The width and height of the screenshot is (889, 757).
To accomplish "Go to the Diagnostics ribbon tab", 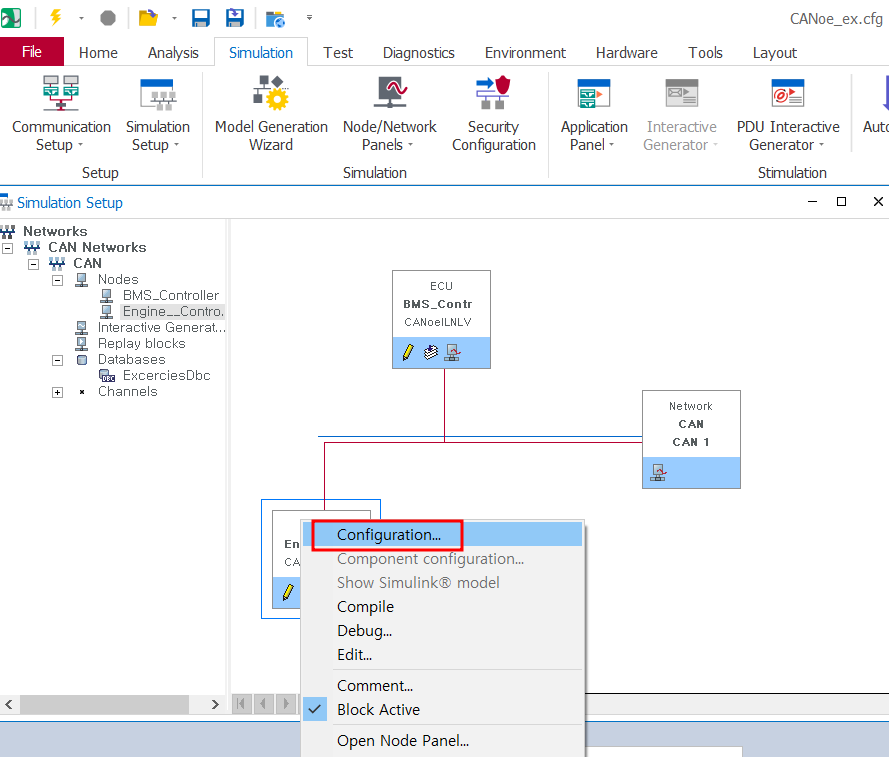I will (418, 53).
